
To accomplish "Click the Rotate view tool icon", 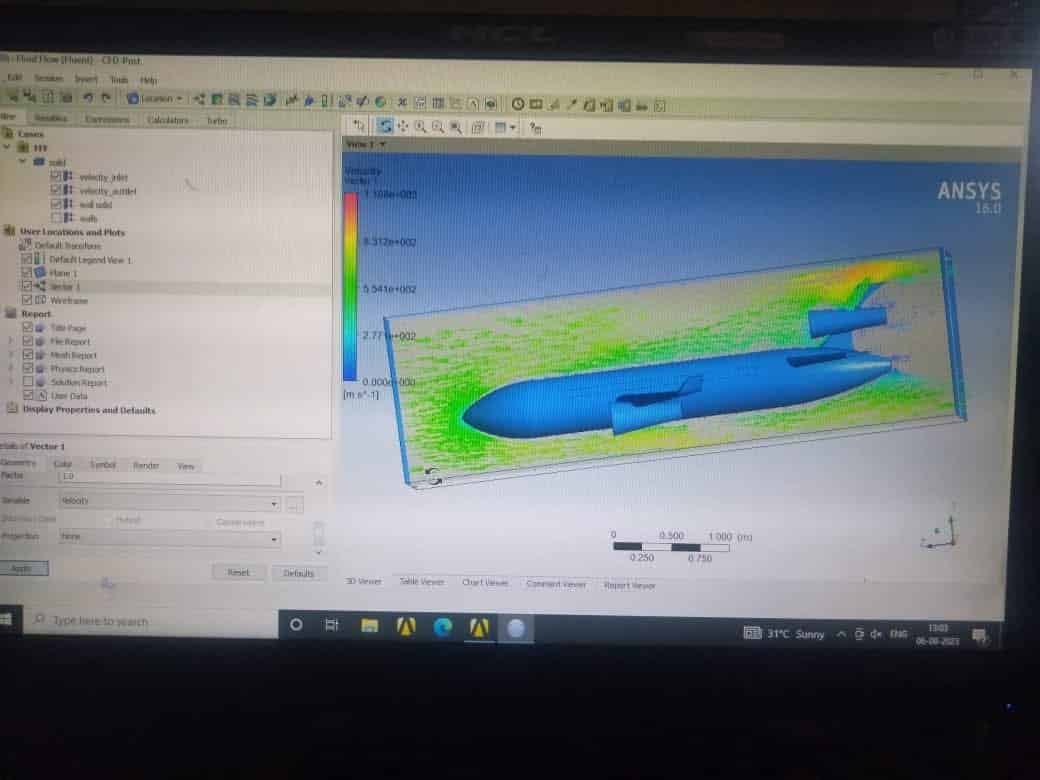I will [x=384, y=127].
